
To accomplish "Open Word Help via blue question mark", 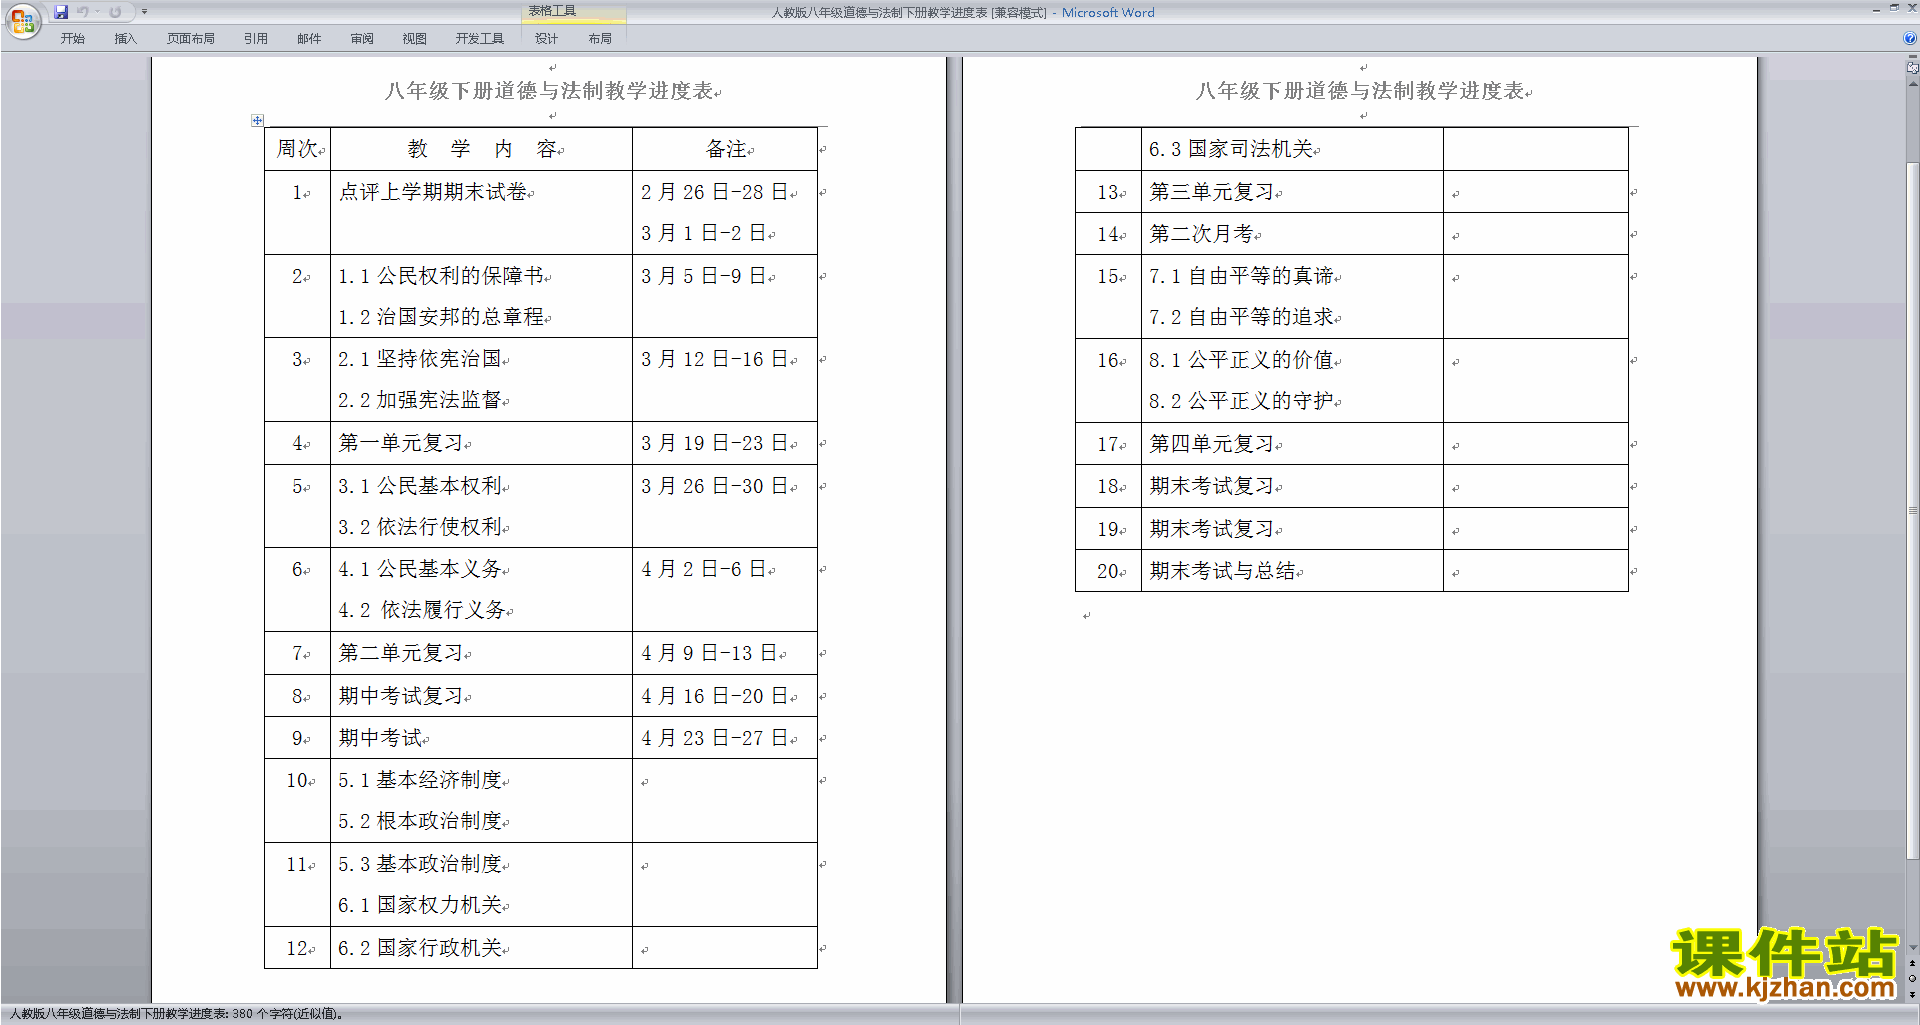I will pyautogui.click(x=1910, y=38).
